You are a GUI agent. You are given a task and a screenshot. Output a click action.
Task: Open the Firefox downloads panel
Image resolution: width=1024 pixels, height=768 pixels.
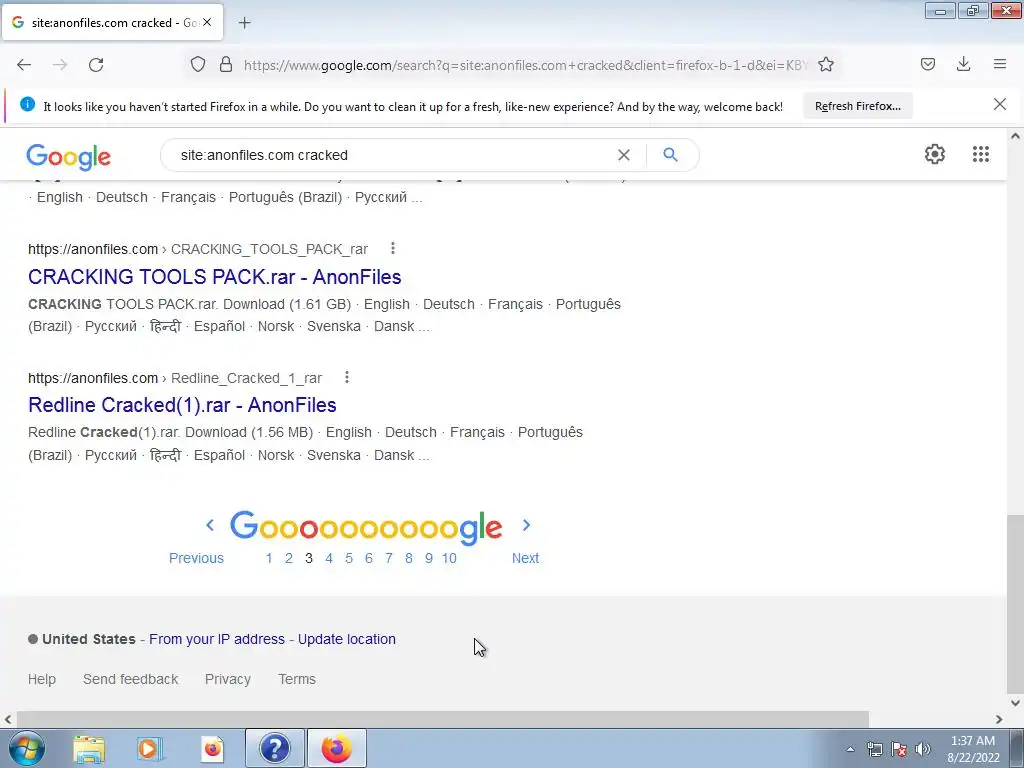(963, 64)
